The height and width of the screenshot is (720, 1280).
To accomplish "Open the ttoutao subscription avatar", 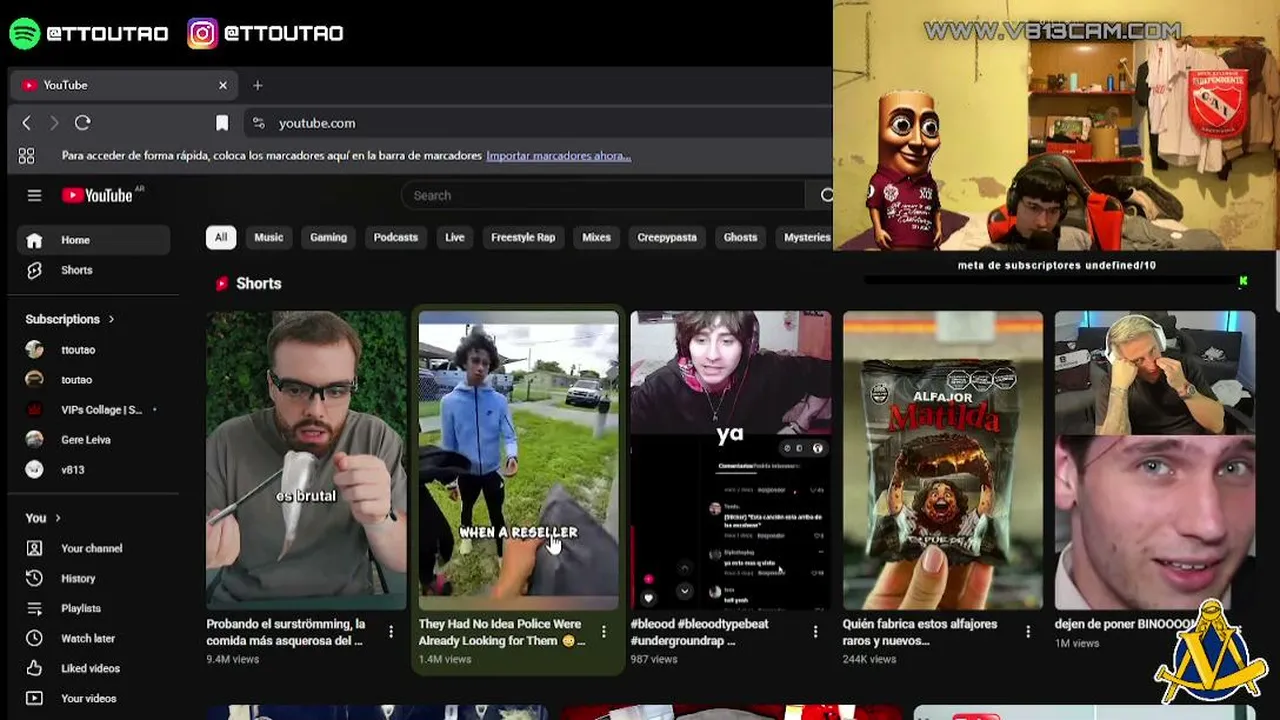I will pyautogui.click(x=35, y=350).
